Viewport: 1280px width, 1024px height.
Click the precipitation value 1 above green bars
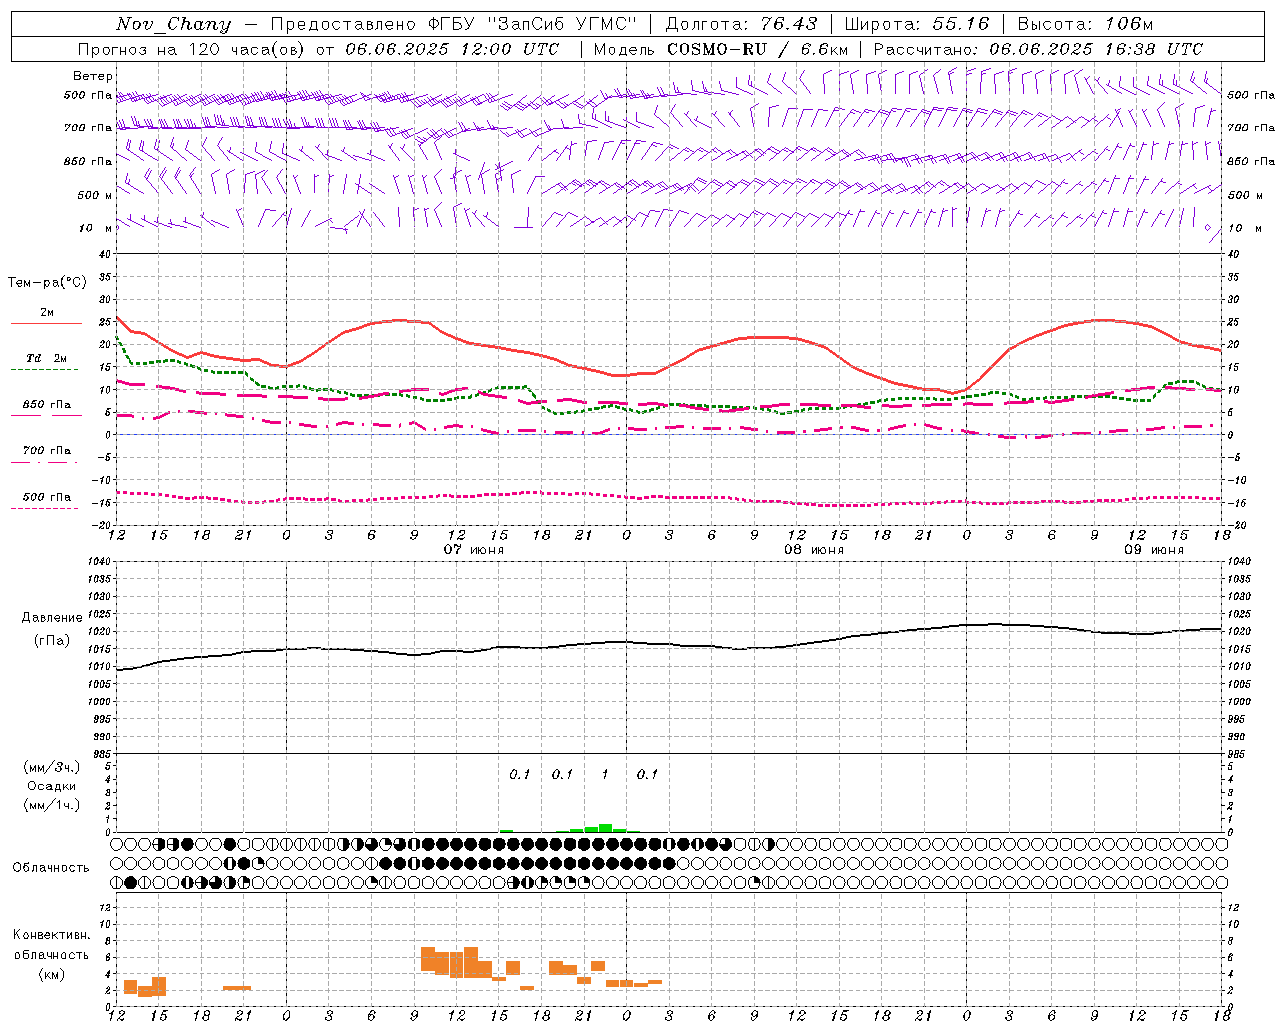[605, 774]
